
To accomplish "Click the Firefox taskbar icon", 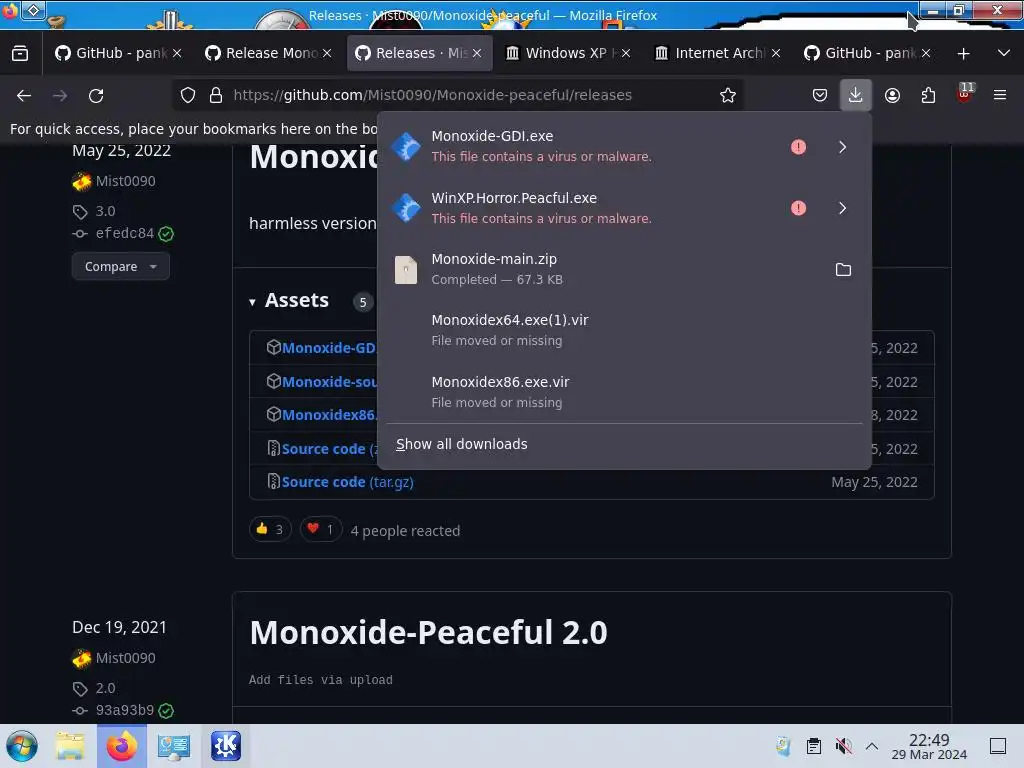I will pos(122,746).
